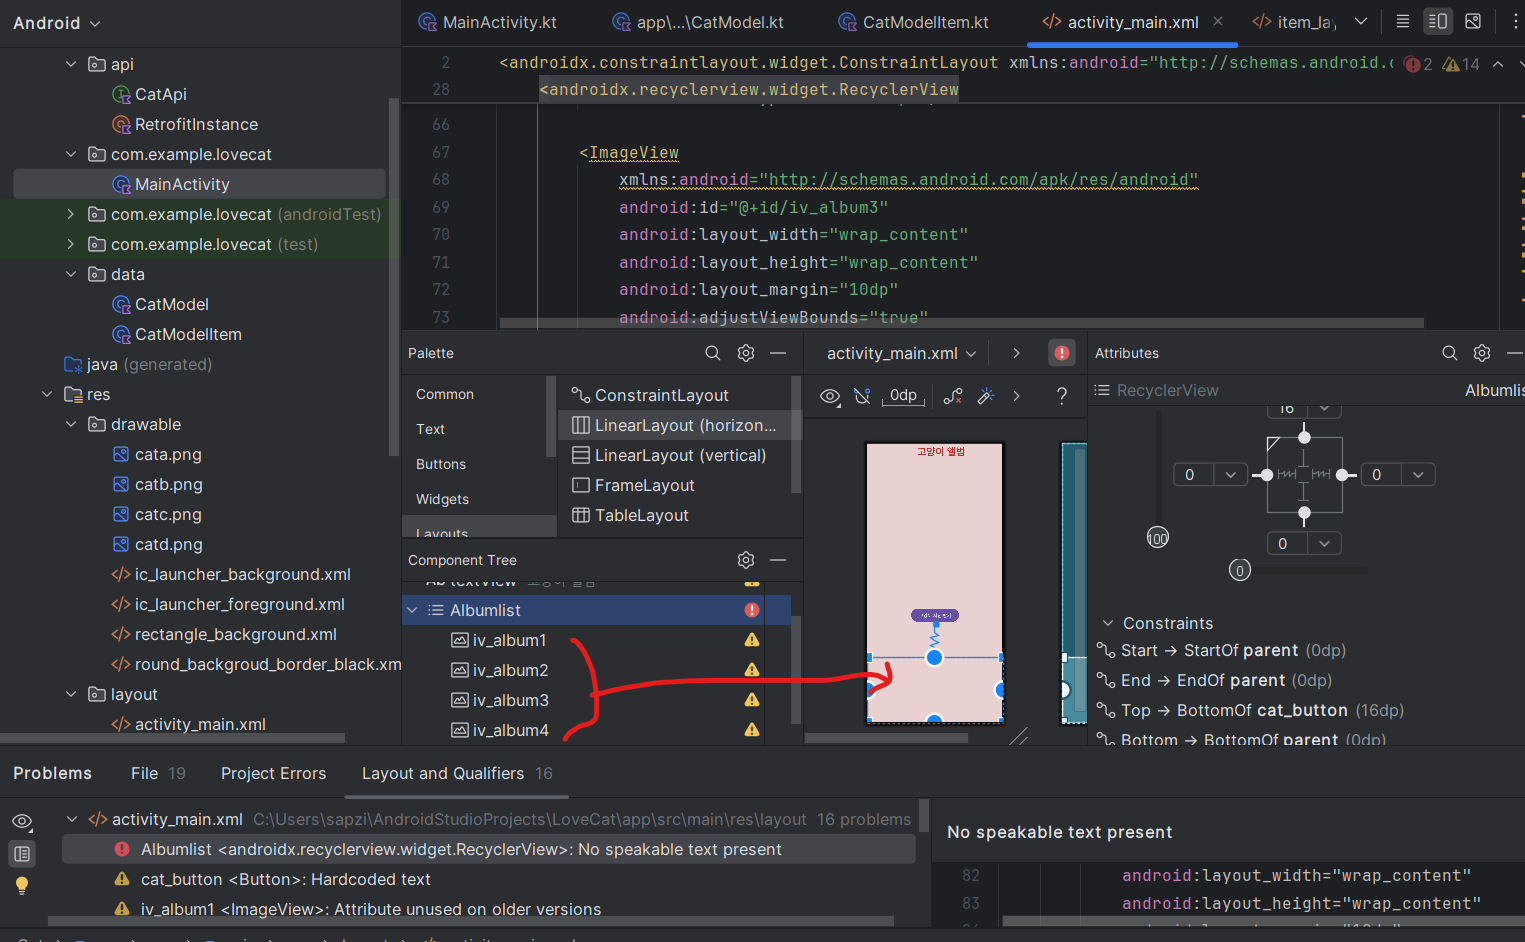Open the app\...\CatModel.kt tab
Screen dimensions: 1525x942
point(698,22)
